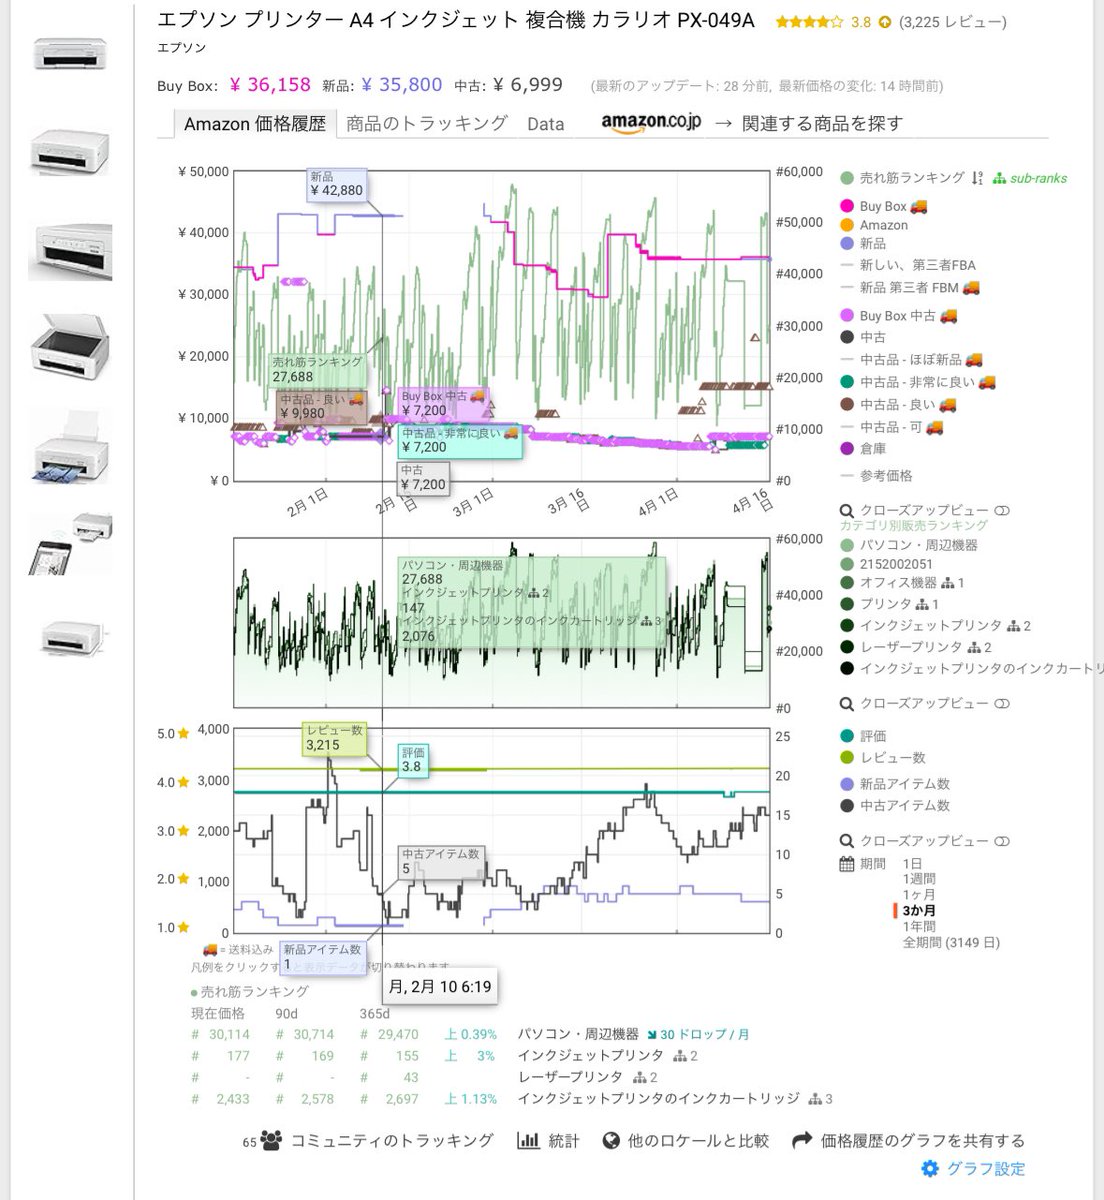
Task: Open 関連する商品を探す link
Action: pyautogui.click(x=822, y=124)
